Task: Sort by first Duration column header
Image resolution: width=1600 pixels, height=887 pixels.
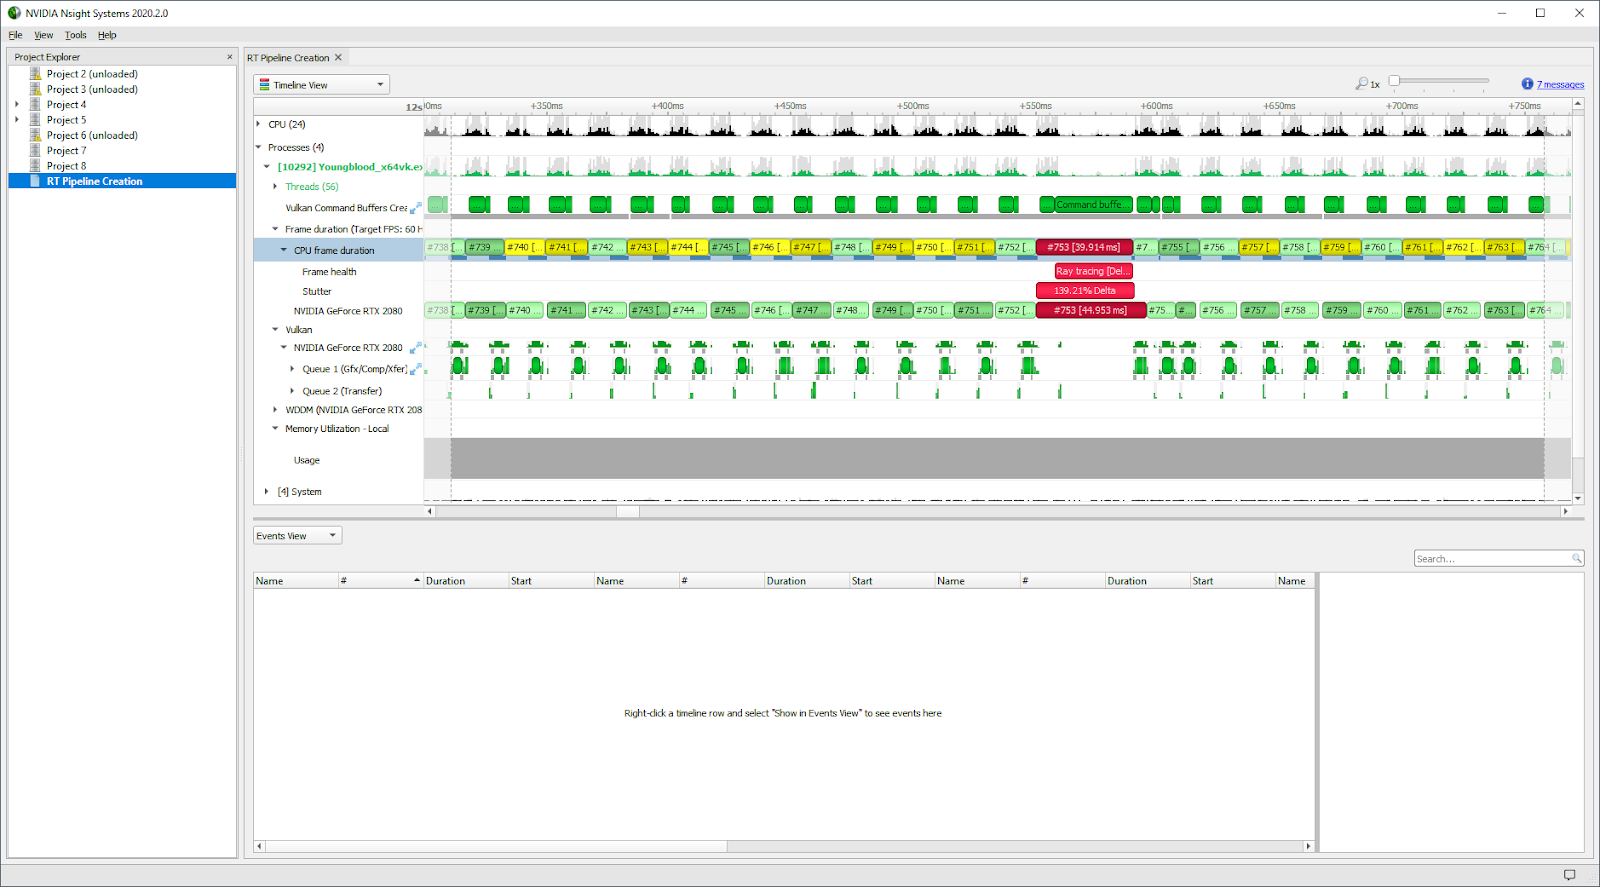Action: [x=465, y=580]
